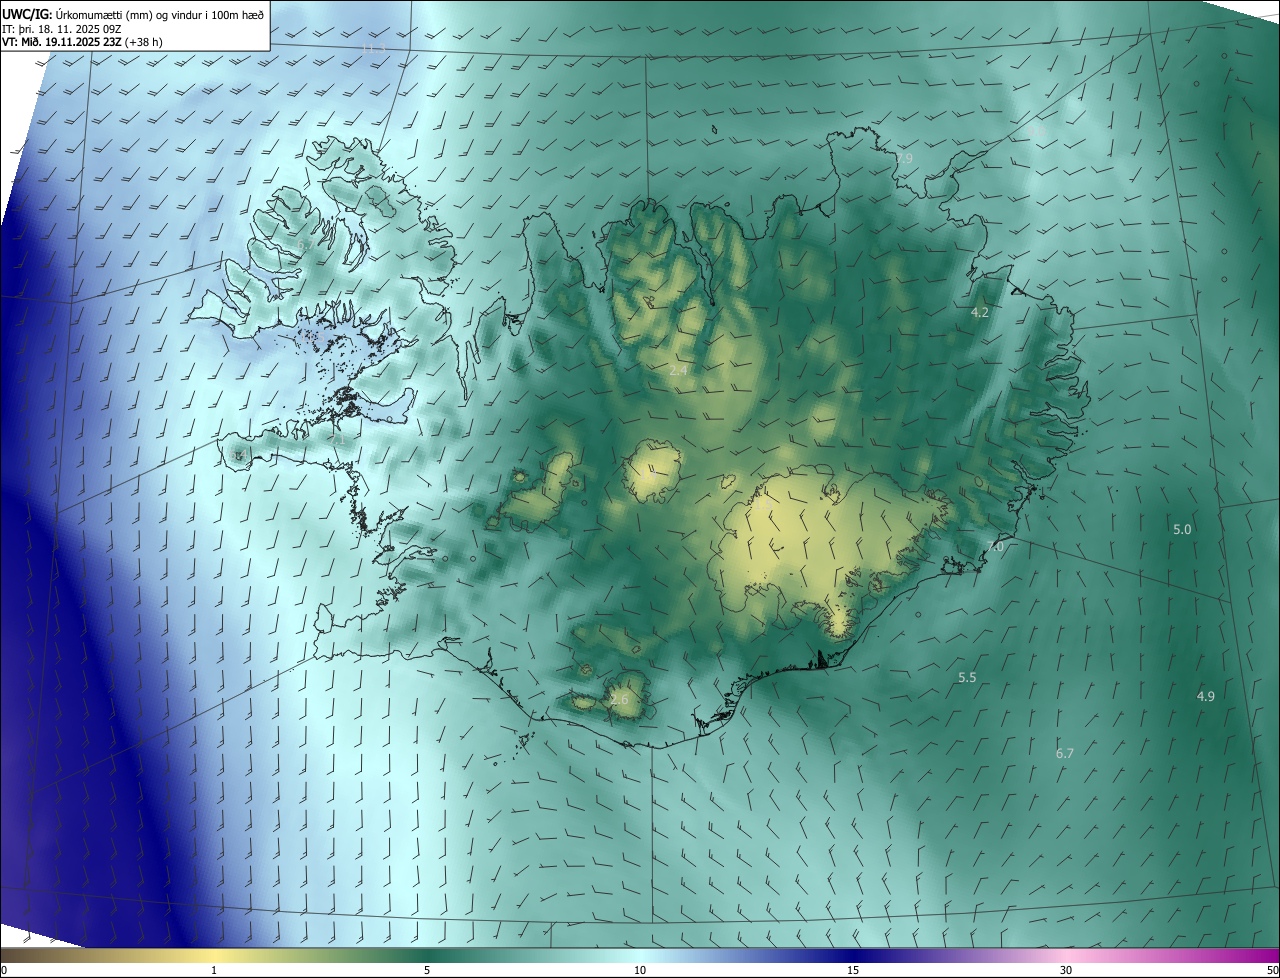This screenshot has height=978, width=1280.
Task: Click the 2.6 precipitation value on the map
Action: [x=620, y=699]
